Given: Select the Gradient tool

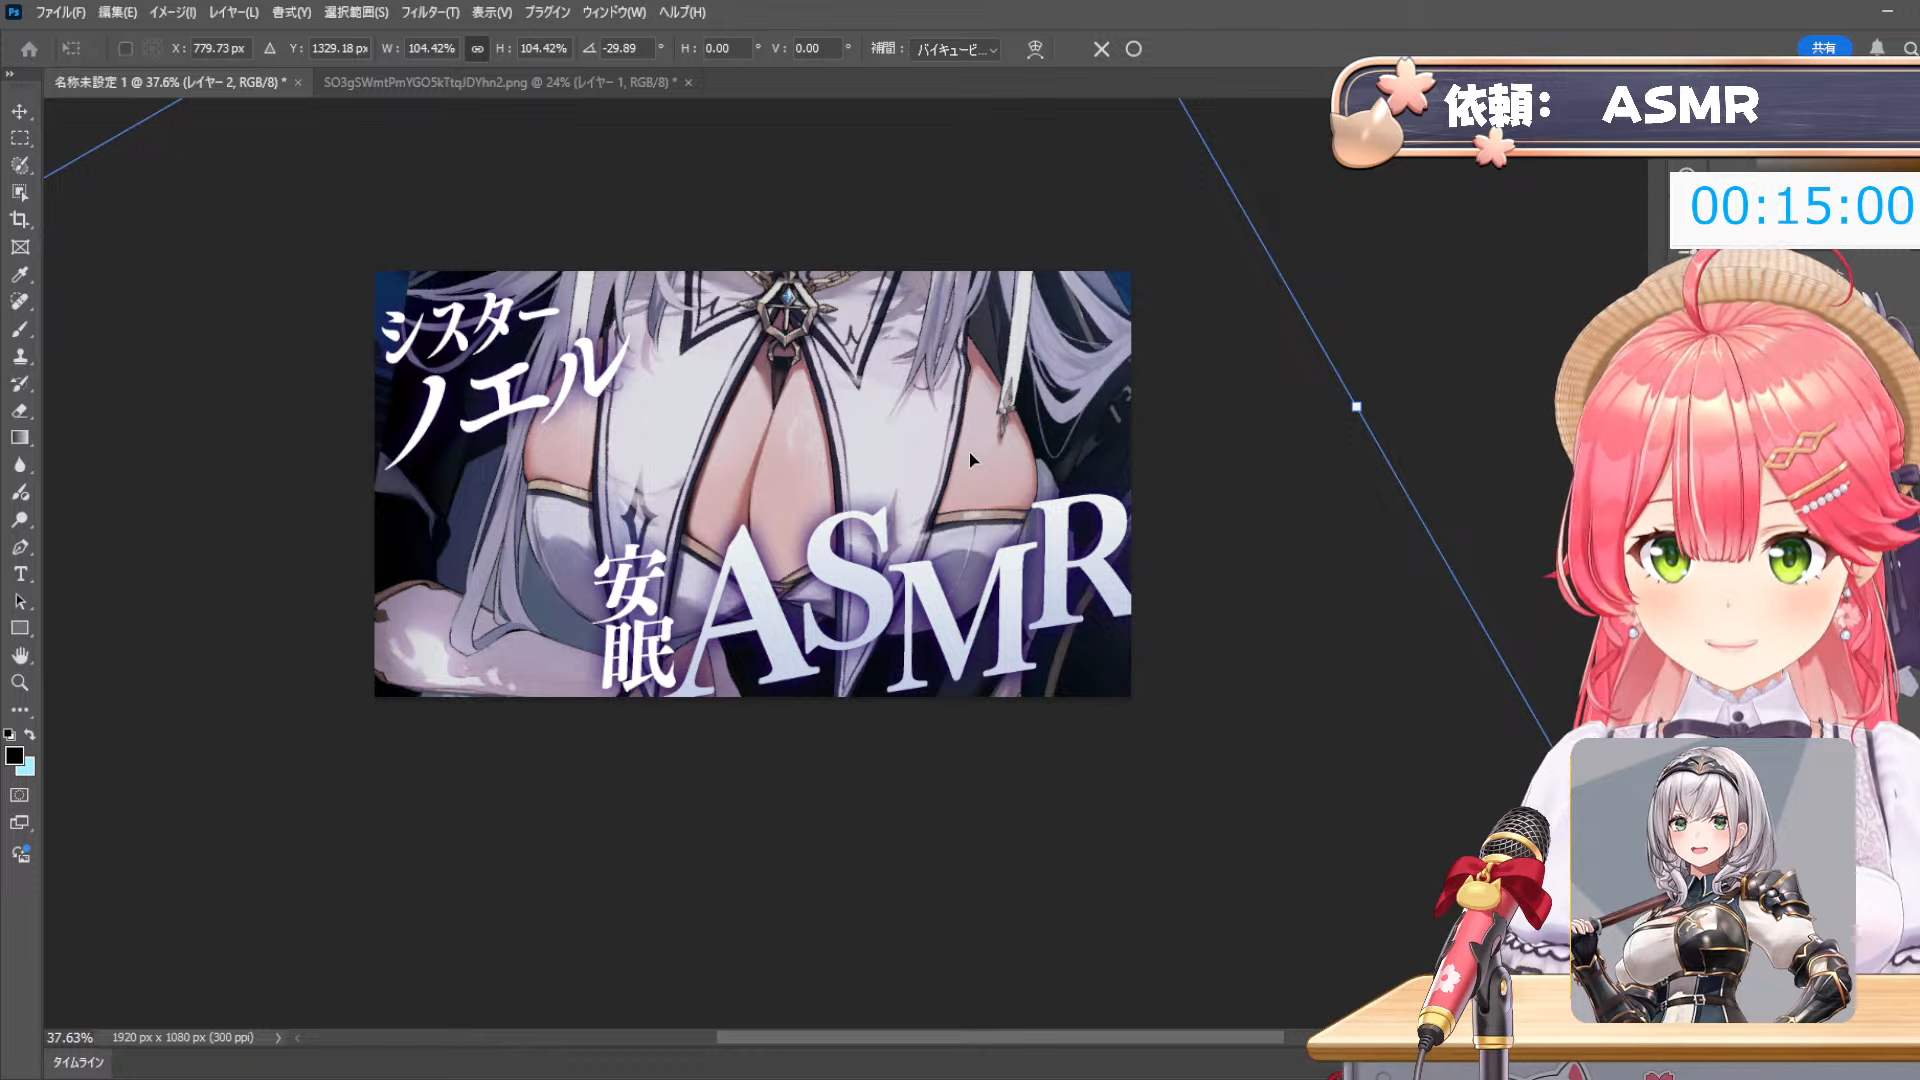Looking at the screenshot, I should point(20,437).
